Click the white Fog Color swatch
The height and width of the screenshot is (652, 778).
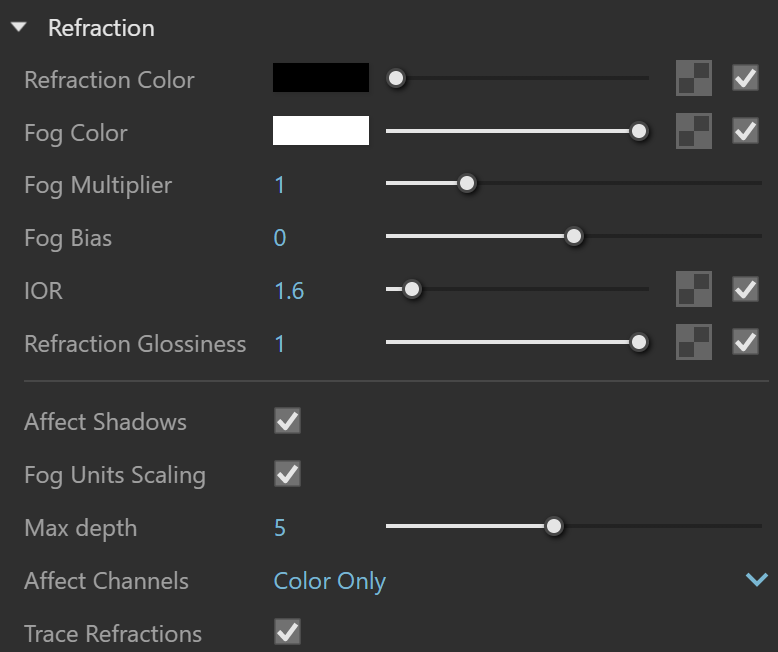pos(321,130)
